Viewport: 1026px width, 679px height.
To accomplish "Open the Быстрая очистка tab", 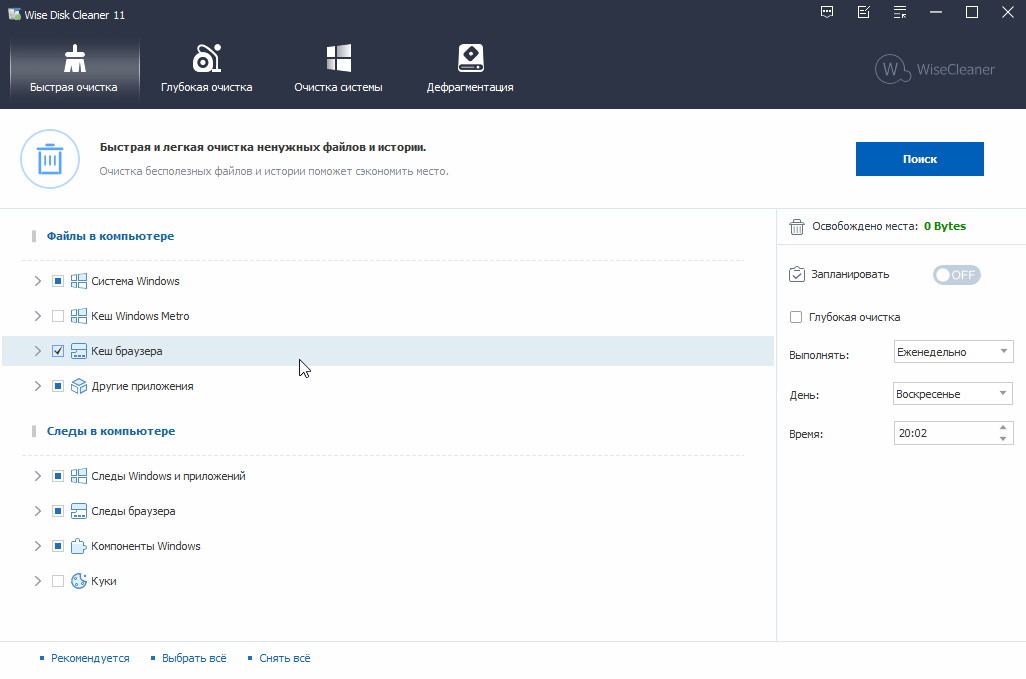I will click(x=74, y=70).
